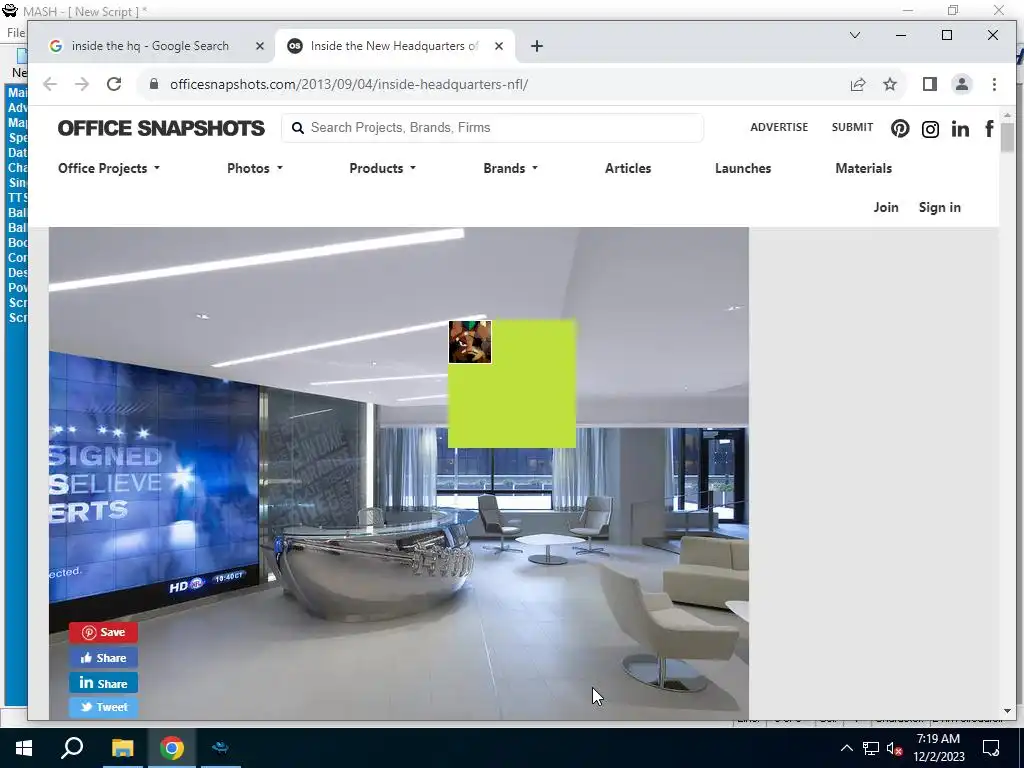1024x768 pixels.
Task: Click the Join link
Action: coord(886,208)
